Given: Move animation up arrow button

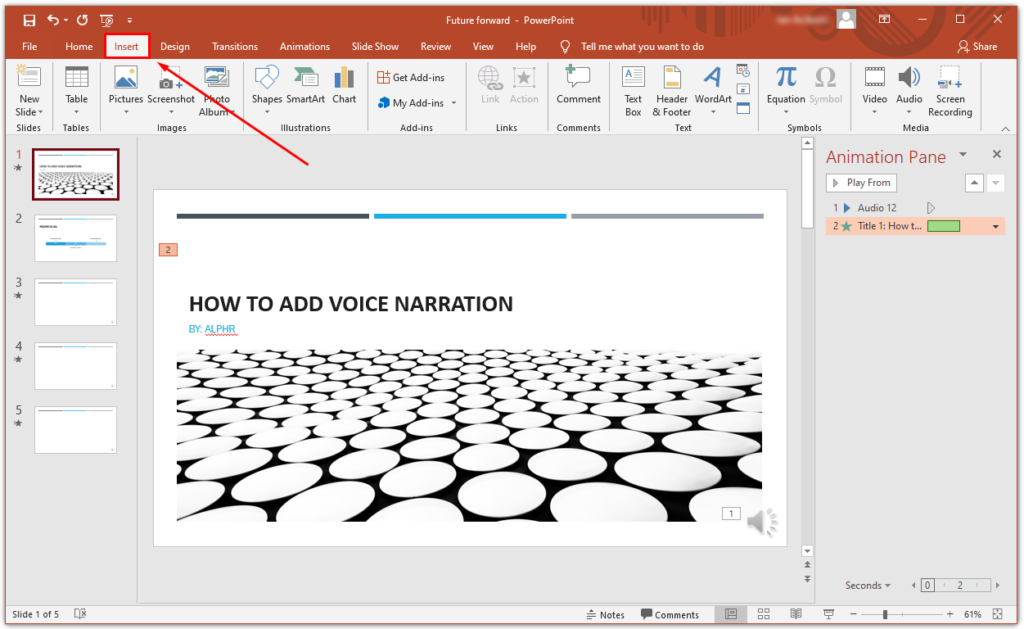Looking at the screenshot, I should (974, 183).
